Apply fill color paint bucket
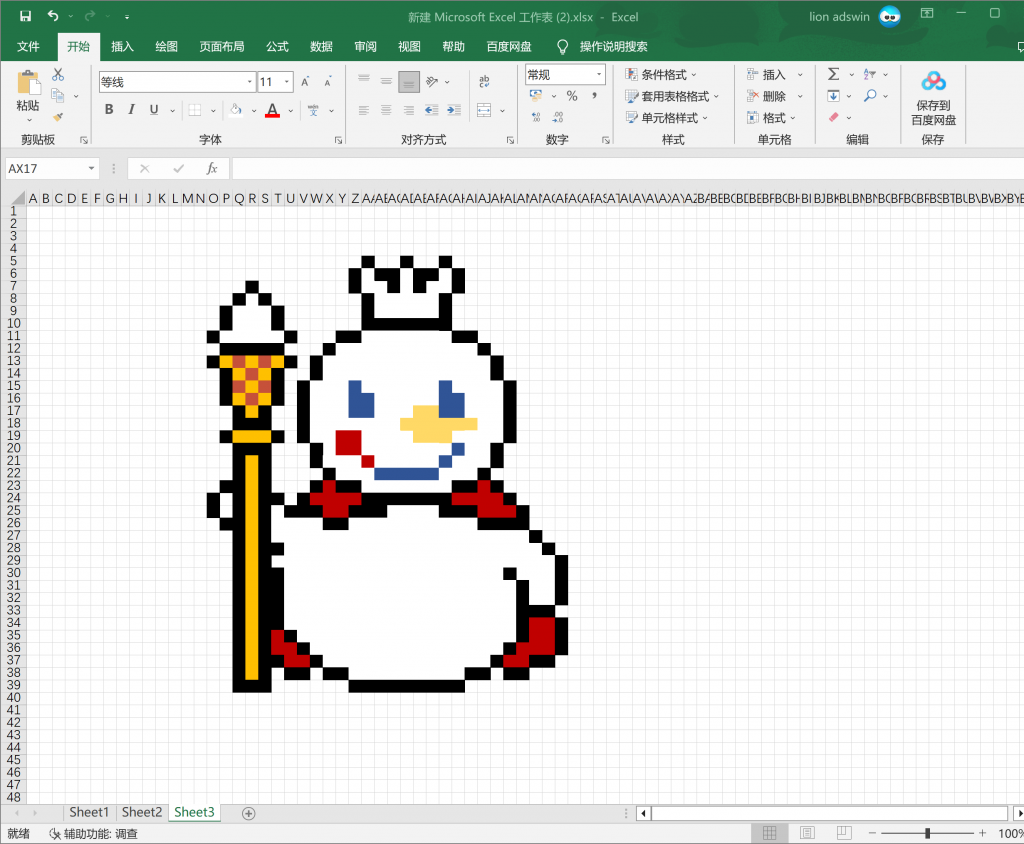1024x844 pixels. [x=236, y=110]
